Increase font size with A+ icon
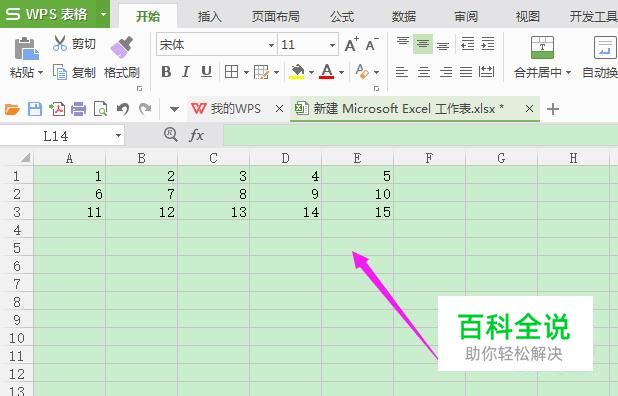Screen dimensions: 618x396 tap(352, 45)
